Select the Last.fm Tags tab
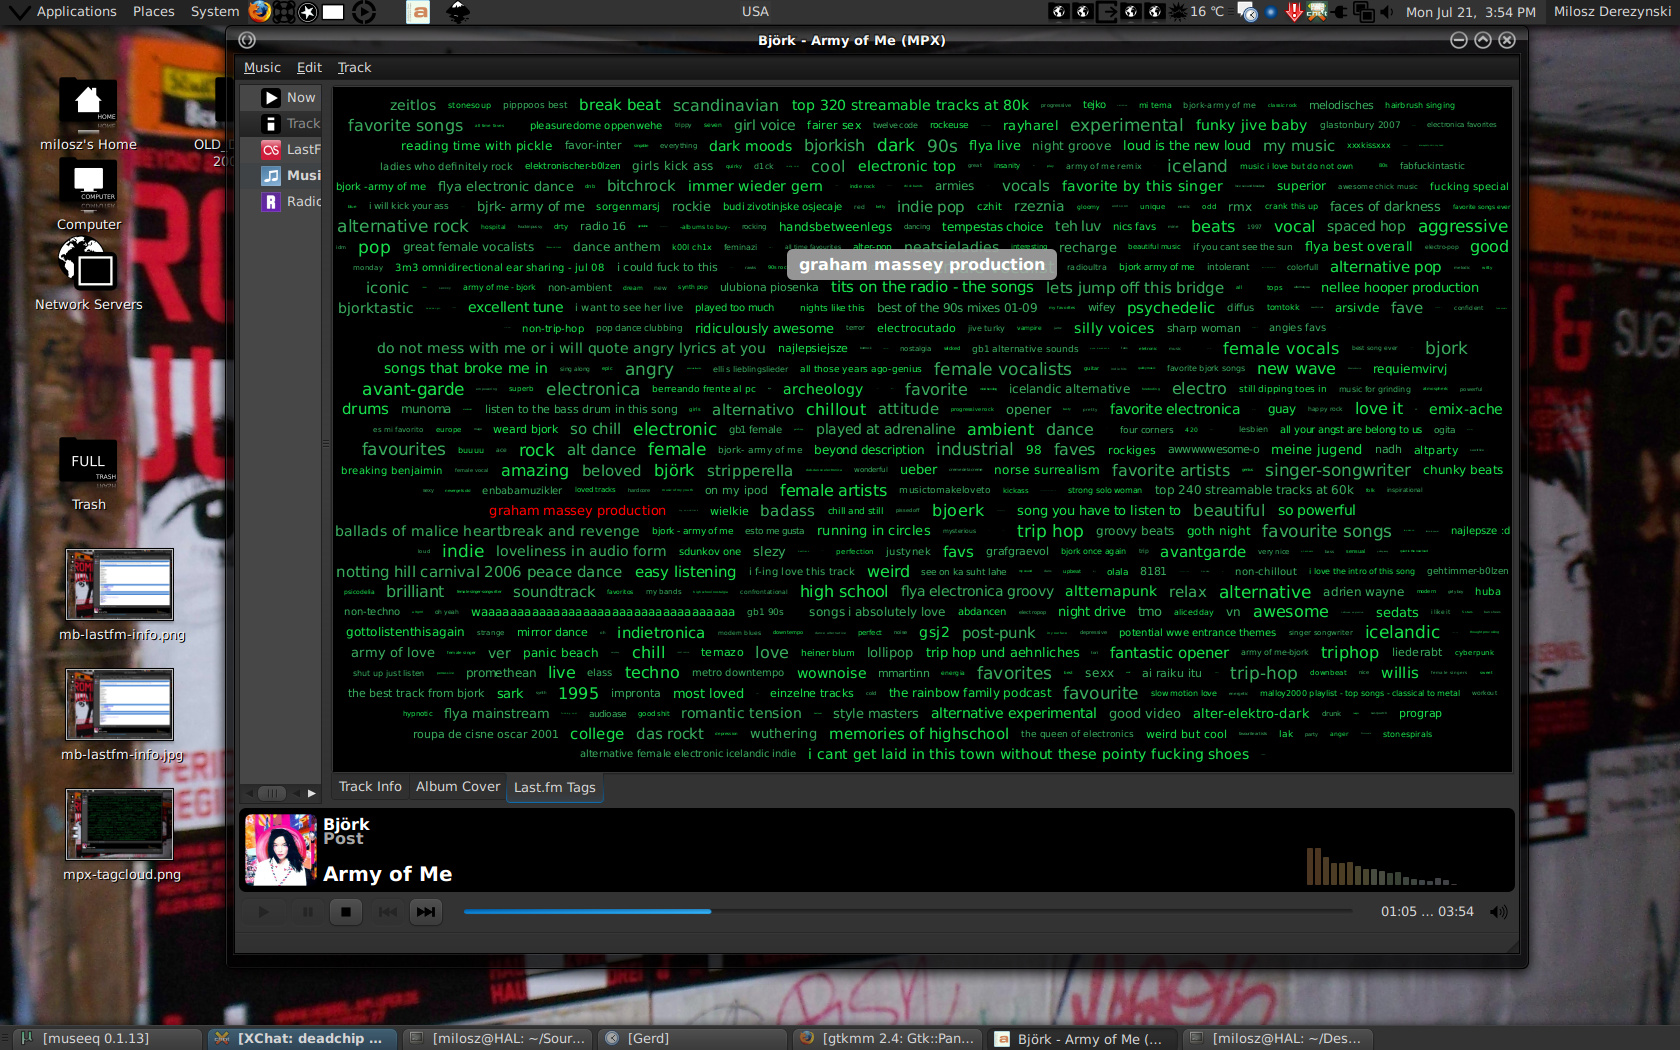This screenshot has width=1680, height=1050. click(554, 787)
